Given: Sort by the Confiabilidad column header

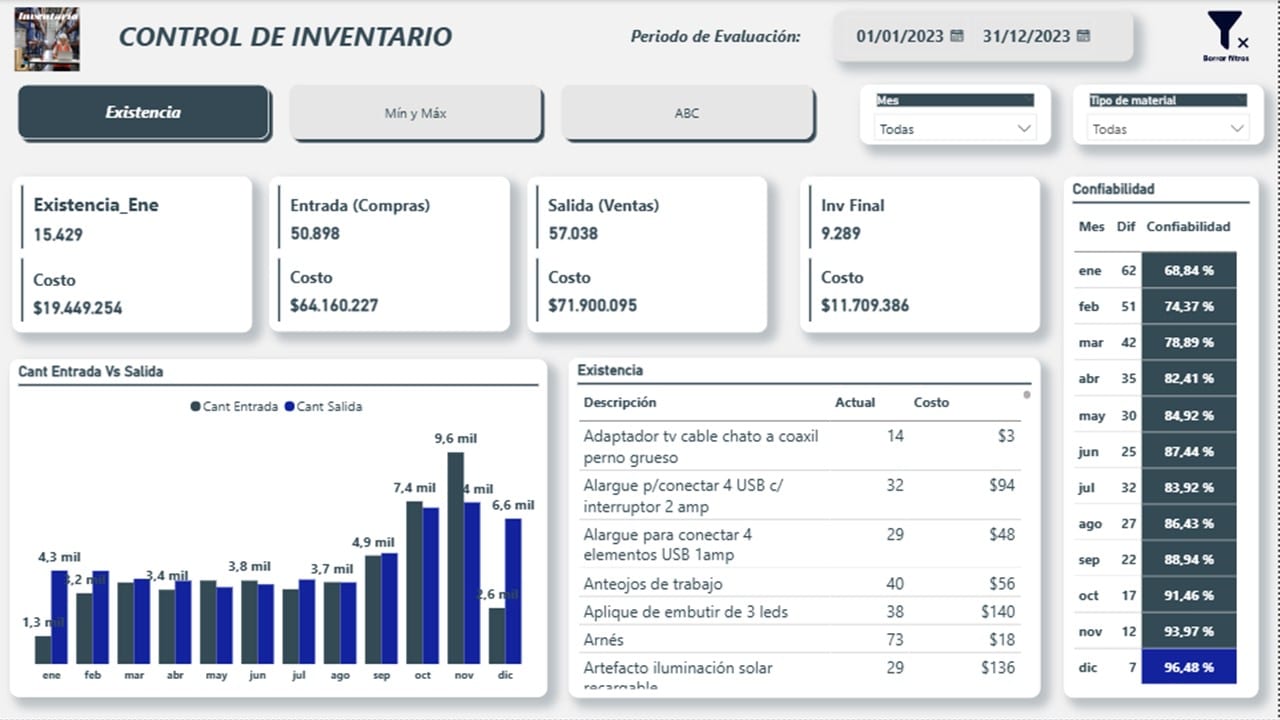Looking at the screenshot, I should tap(1188, 227).
